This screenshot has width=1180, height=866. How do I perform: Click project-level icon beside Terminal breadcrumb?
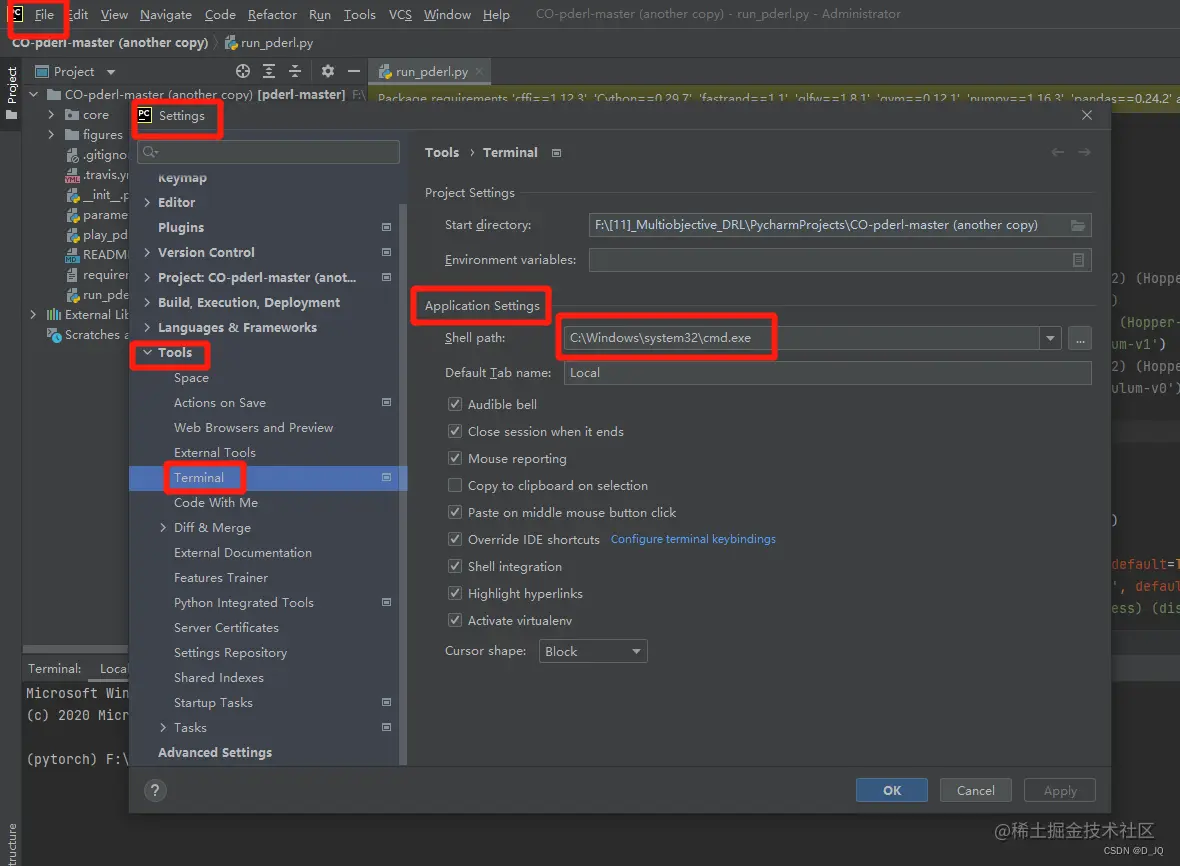click(556, 153)
